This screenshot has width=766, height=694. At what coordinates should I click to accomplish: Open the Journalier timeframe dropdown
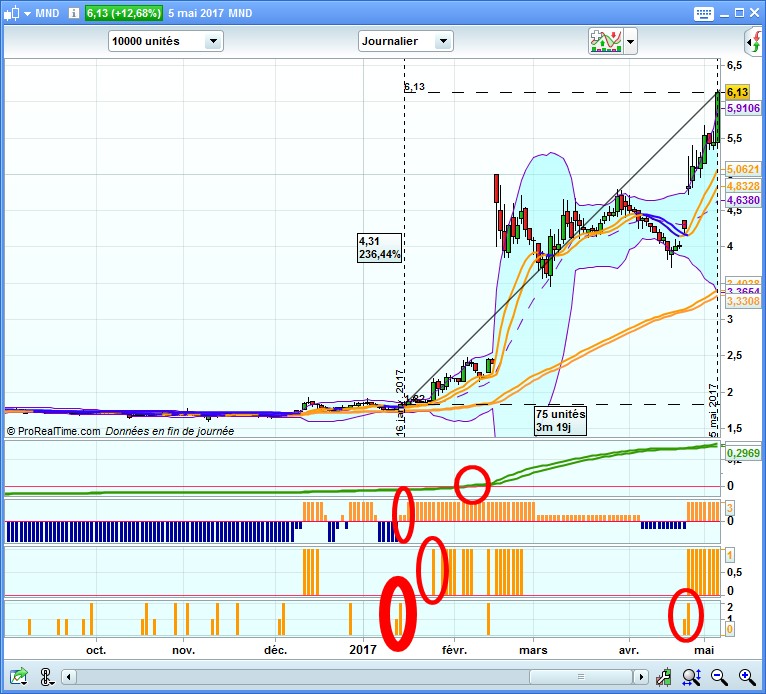click(x=405, y=41)
